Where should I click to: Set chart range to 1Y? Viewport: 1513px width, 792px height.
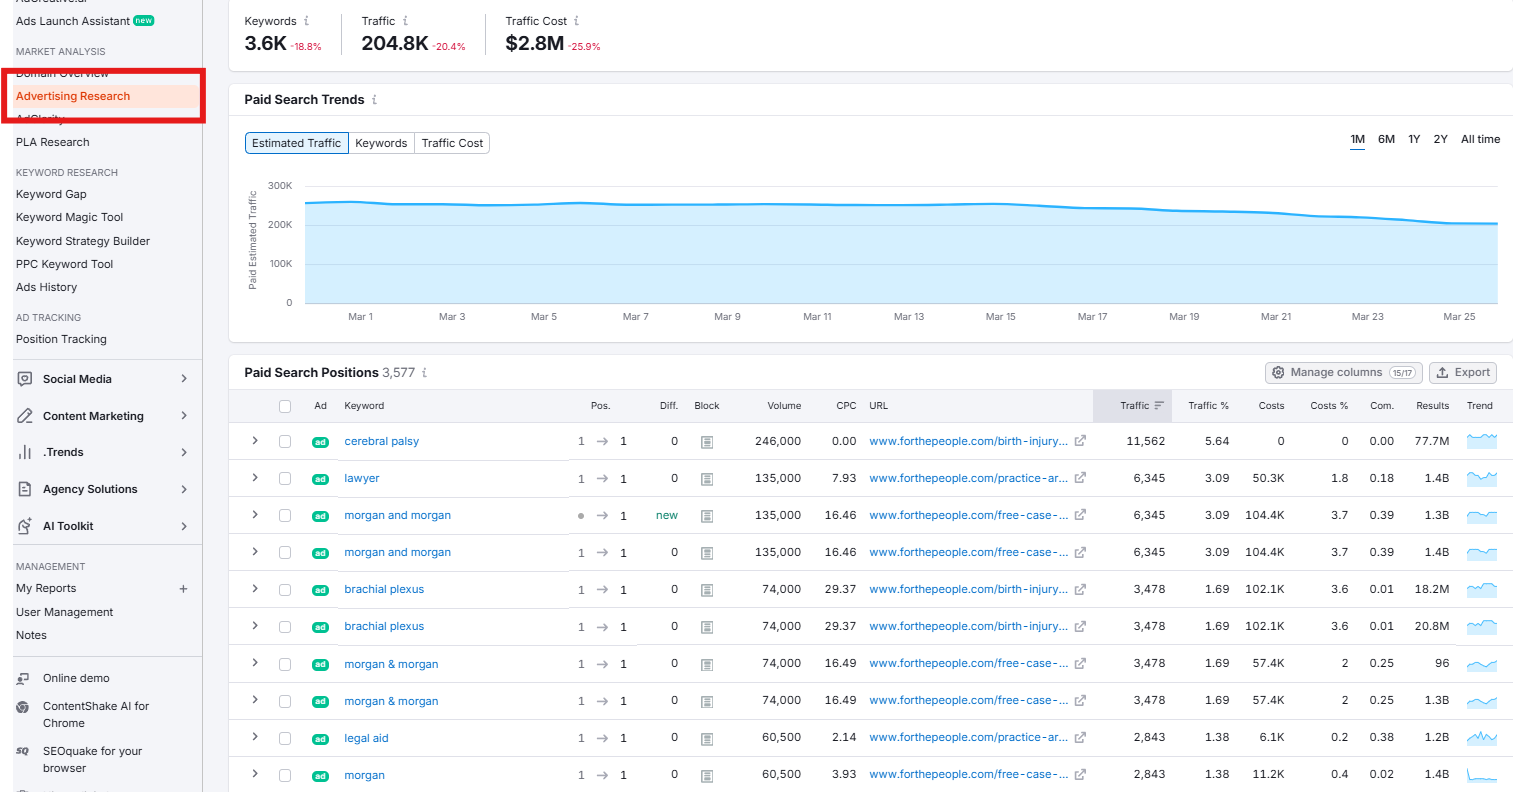coord(1414,139)
